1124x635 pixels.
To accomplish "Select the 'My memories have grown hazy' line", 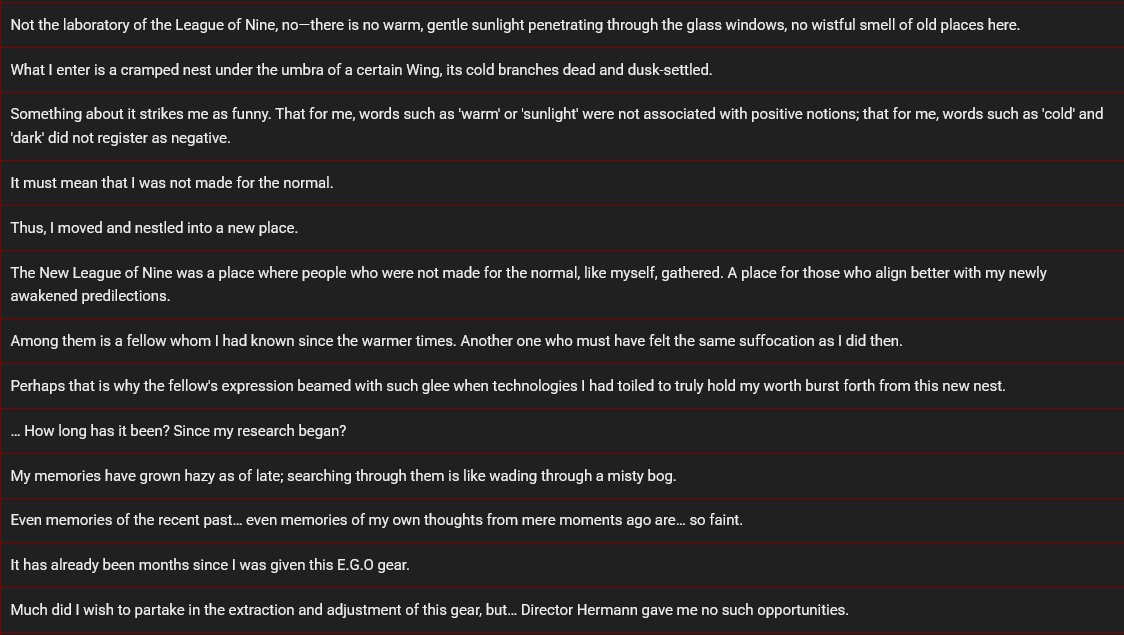I will click(x=562, y=476).
